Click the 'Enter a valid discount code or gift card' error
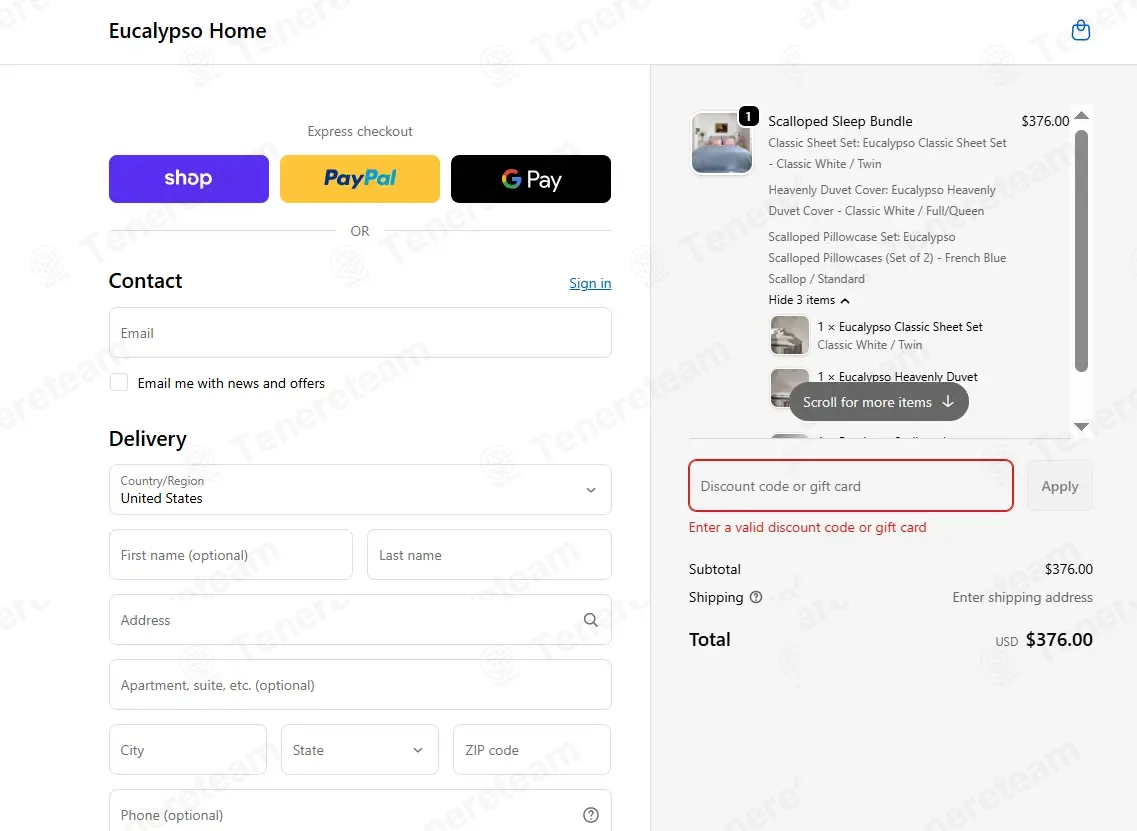The height and width of the screenshot is (831, 1137). 807,527
